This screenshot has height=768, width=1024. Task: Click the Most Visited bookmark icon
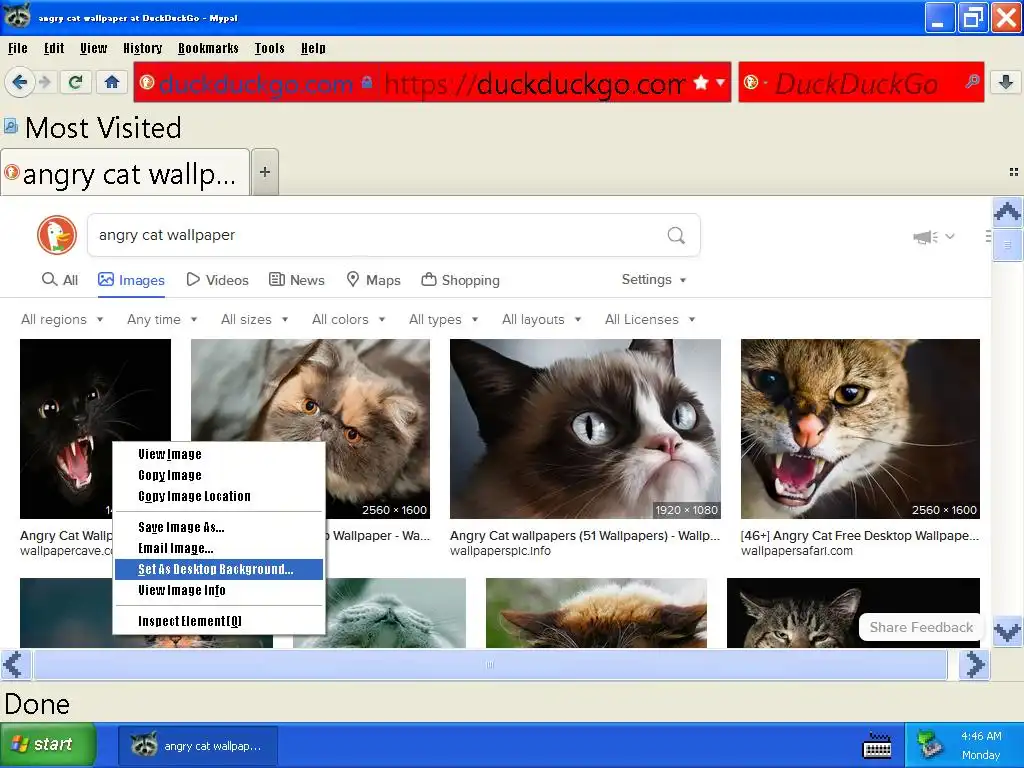(x=10, y=127)
